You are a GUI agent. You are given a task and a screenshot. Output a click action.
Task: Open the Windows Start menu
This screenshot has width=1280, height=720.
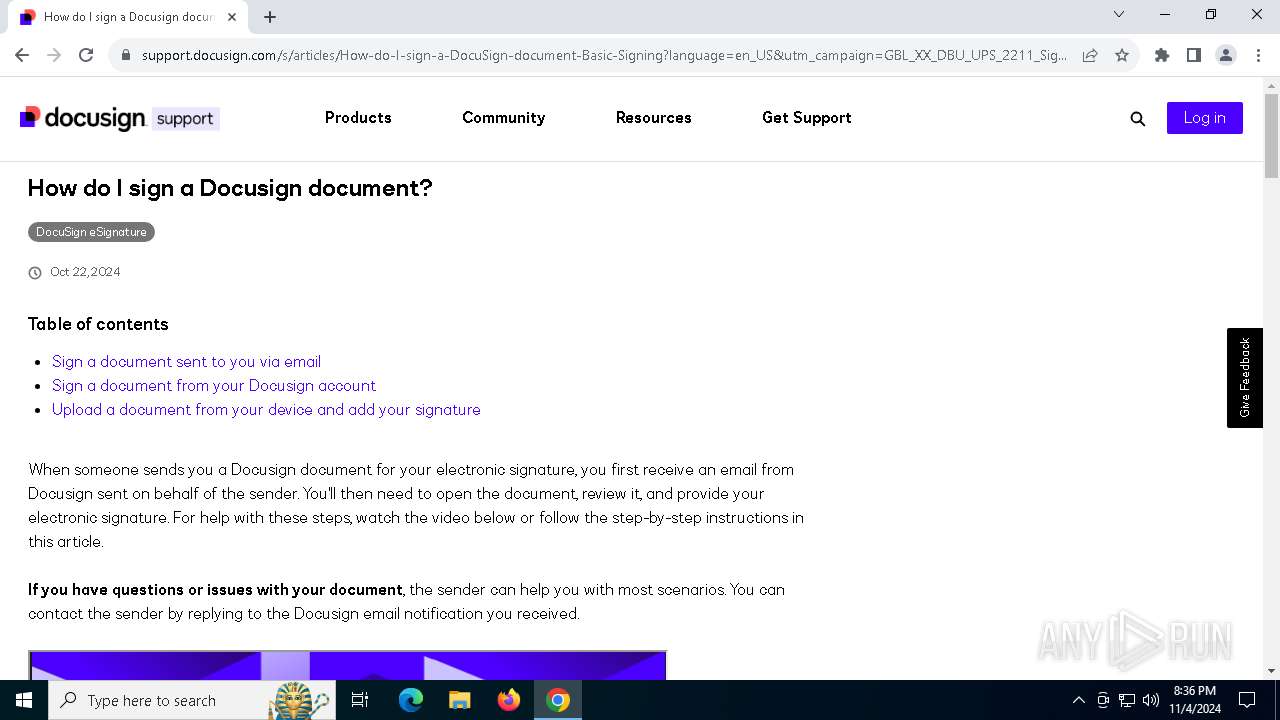coord(24,700)
